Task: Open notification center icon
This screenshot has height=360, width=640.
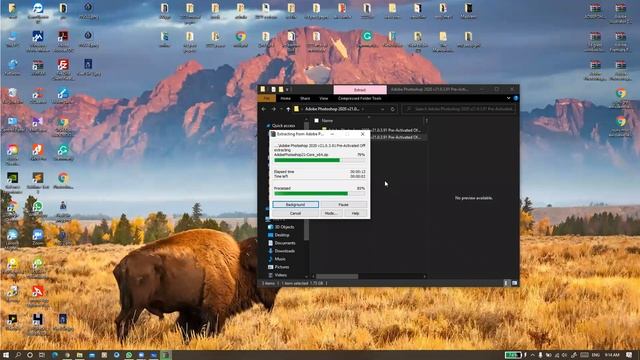Action: [629, 355]
